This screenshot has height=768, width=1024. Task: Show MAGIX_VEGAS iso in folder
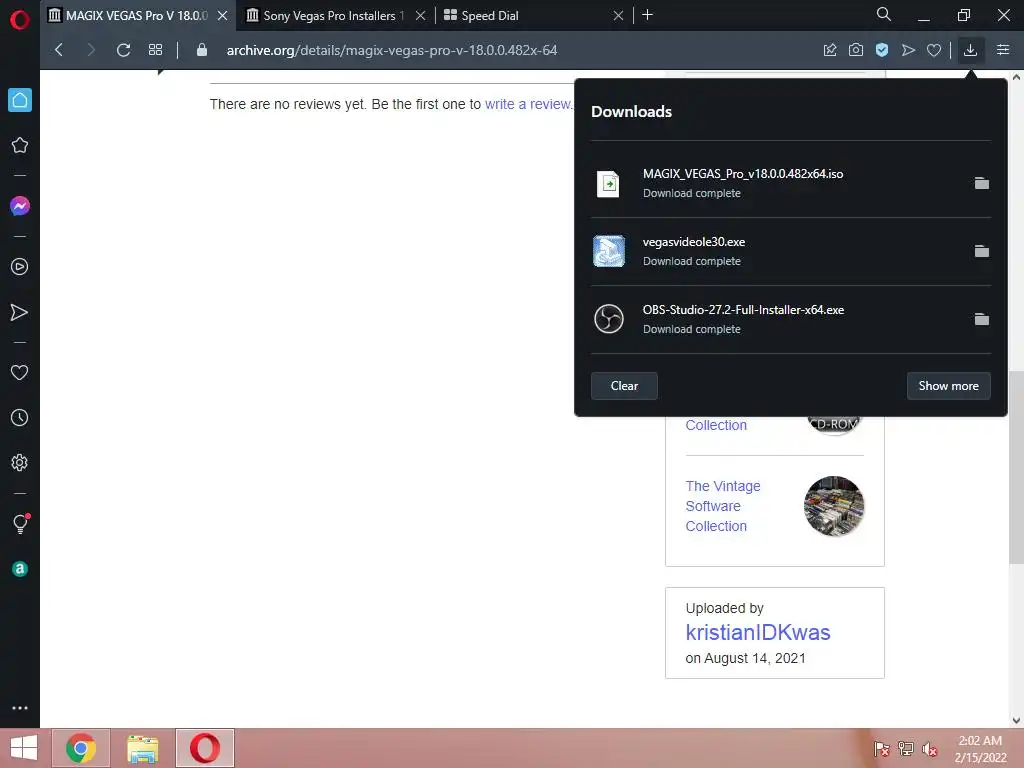pyautogui.click(x=982, y=184)
